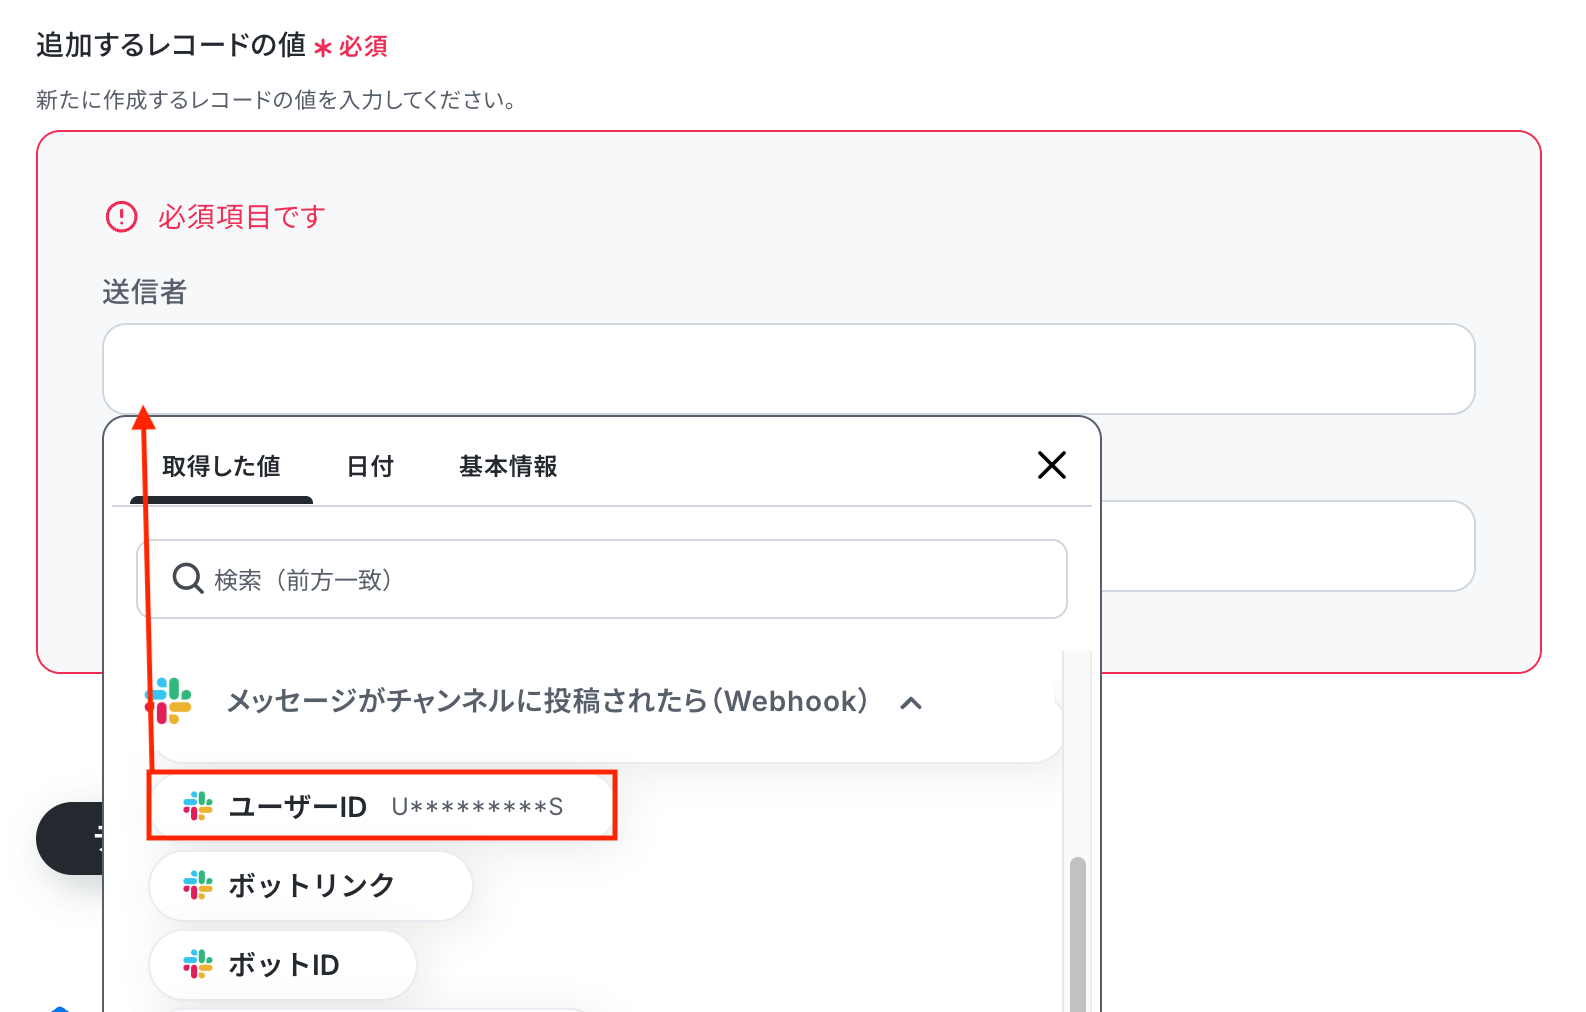The height and width of the screenshot is (1012, 1586).
Task: Click the Slack logo beside the Webhook heading
Action: pos(169,701)
